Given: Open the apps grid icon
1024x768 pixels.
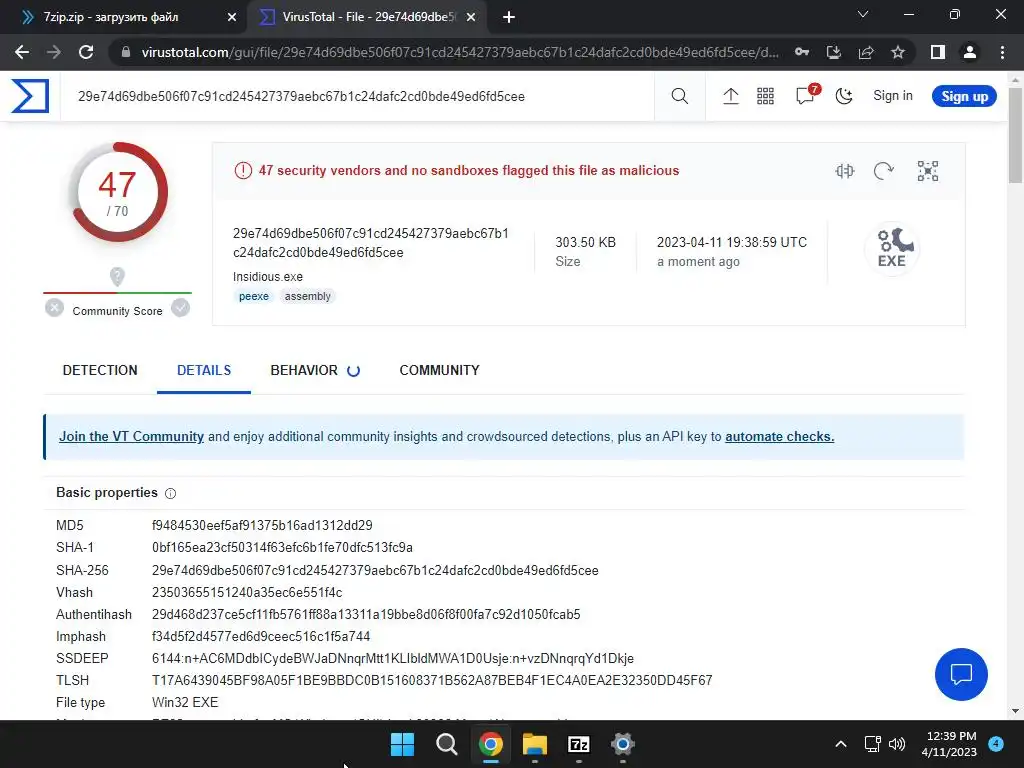Looking at the screenshot, I should tap(765, 96).
